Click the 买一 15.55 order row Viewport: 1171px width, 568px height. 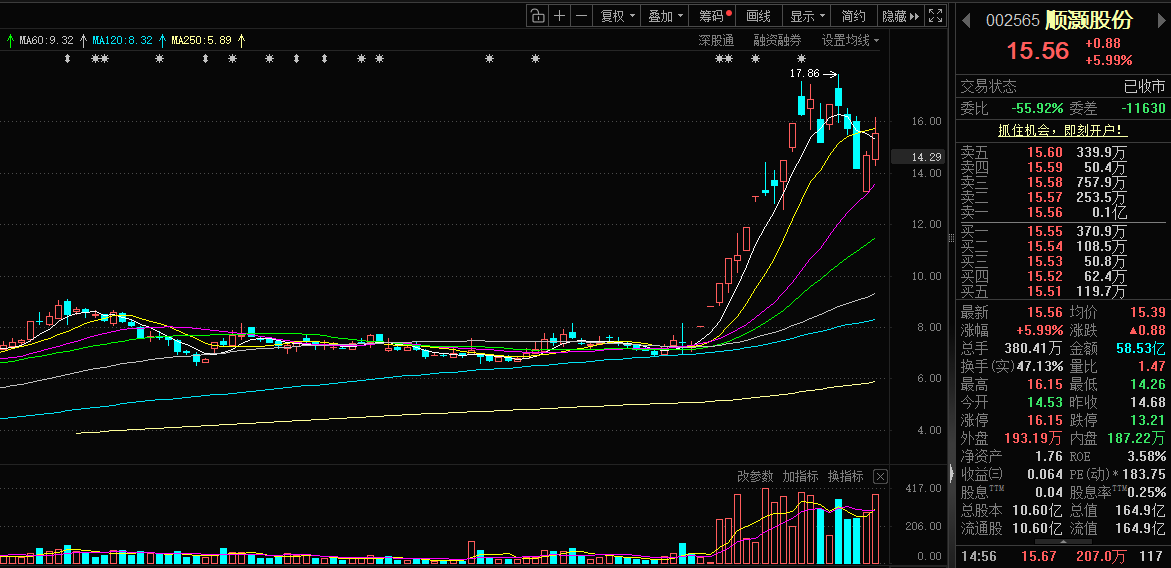[x=1063, y=231]
